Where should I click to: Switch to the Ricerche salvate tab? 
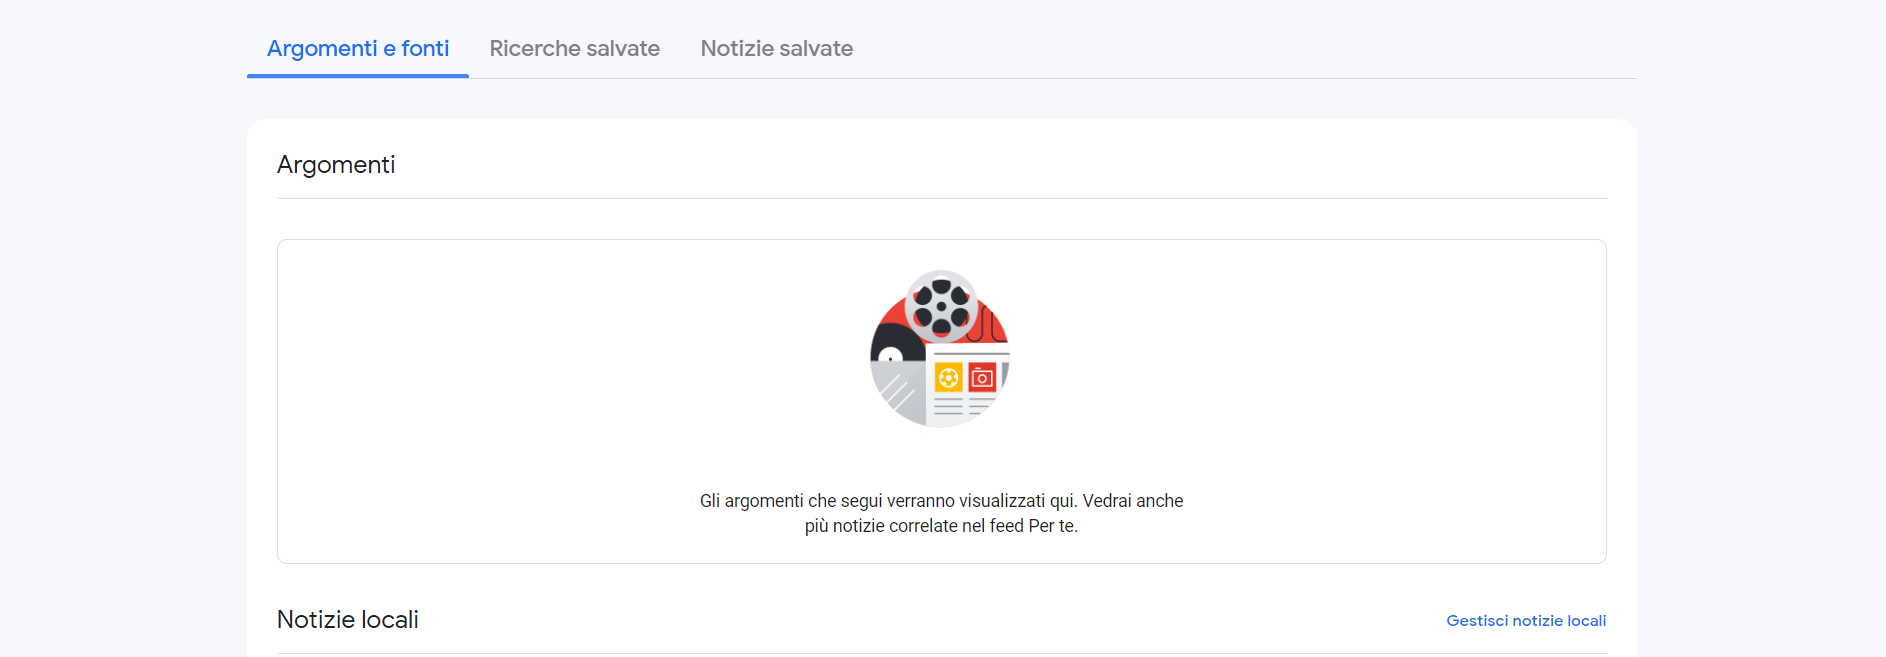(x=574, y=48)
